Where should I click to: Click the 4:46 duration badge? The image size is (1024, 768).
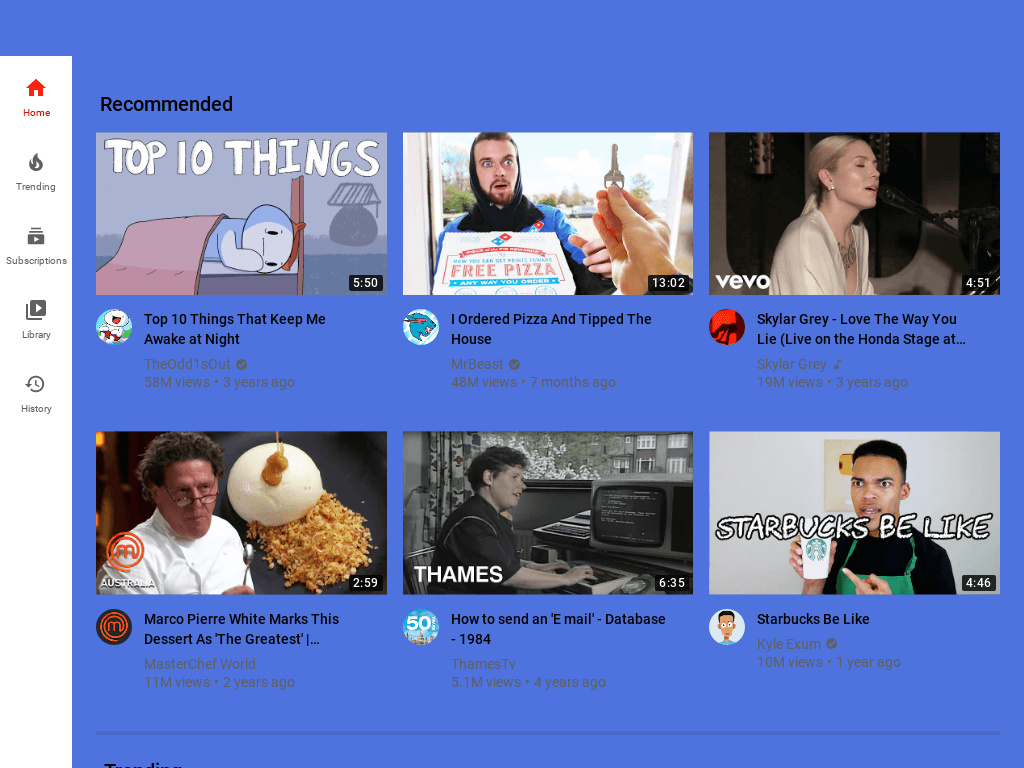tap(978, 583)
